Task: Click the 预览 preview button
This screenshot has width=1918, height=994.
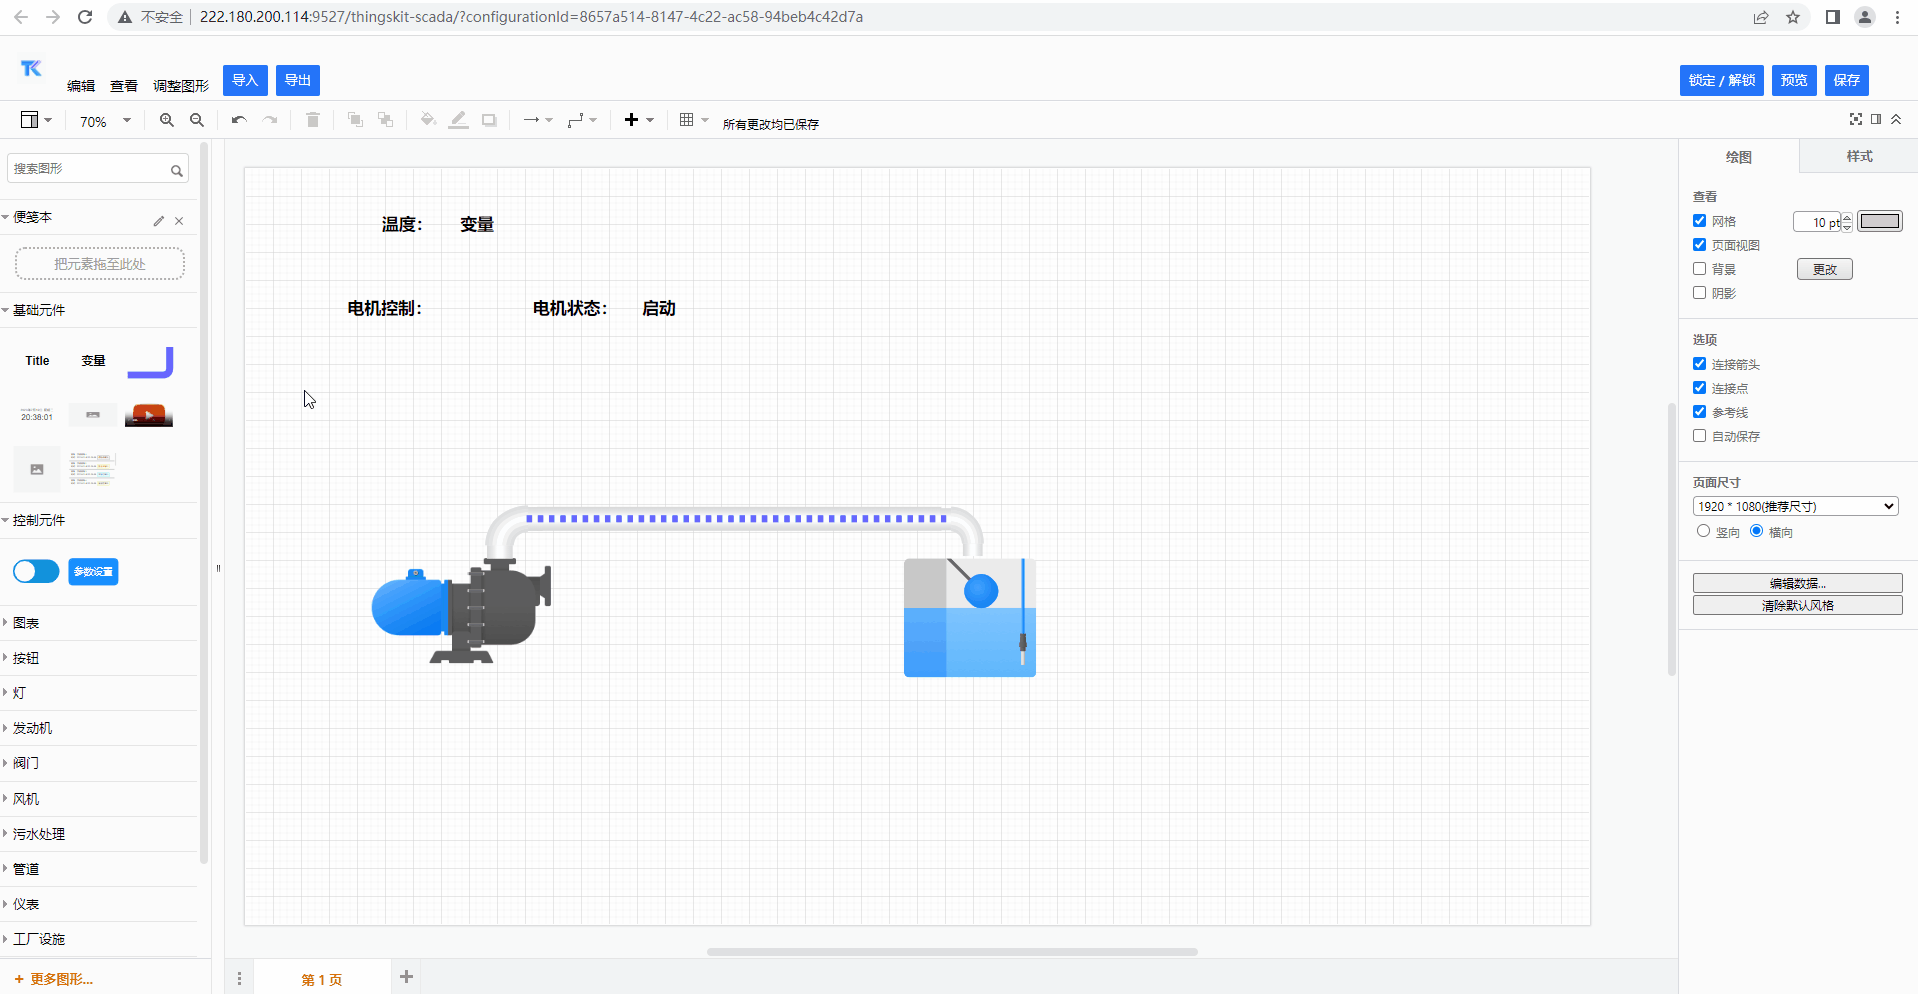Action: coord(1794,80)
